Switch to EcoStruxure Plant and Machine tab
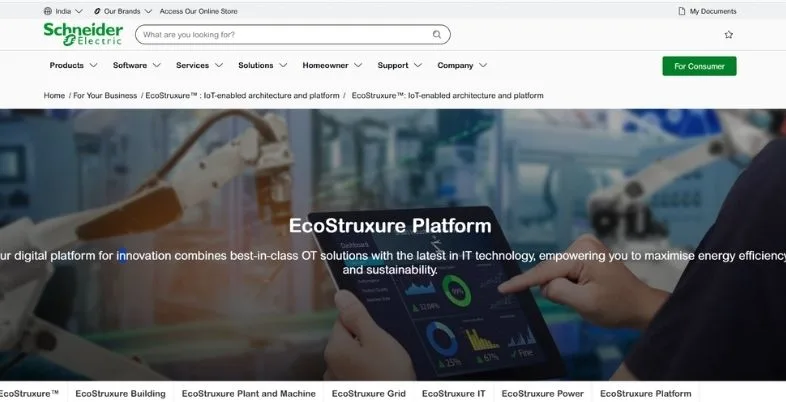The image size is (786, 402). point(249,393)
